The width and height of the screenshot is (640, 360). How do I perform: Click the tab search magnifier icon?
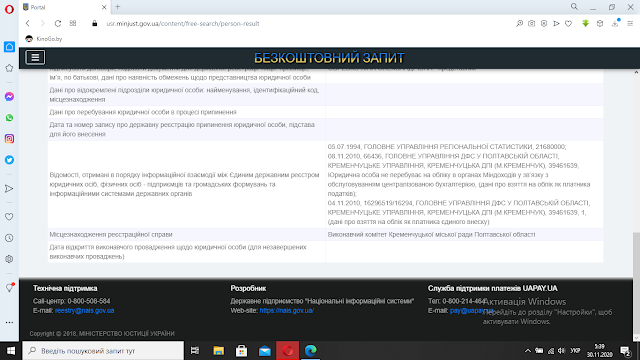tap(574, 7)
